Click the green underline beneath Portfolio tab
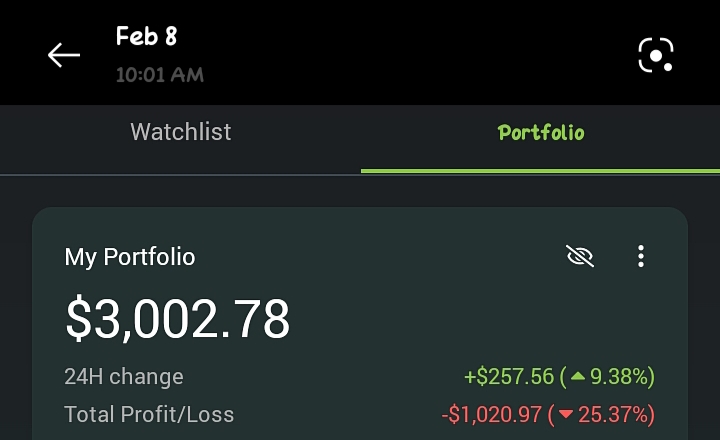This screenshot has height=440, width=720. click(540, 171)
